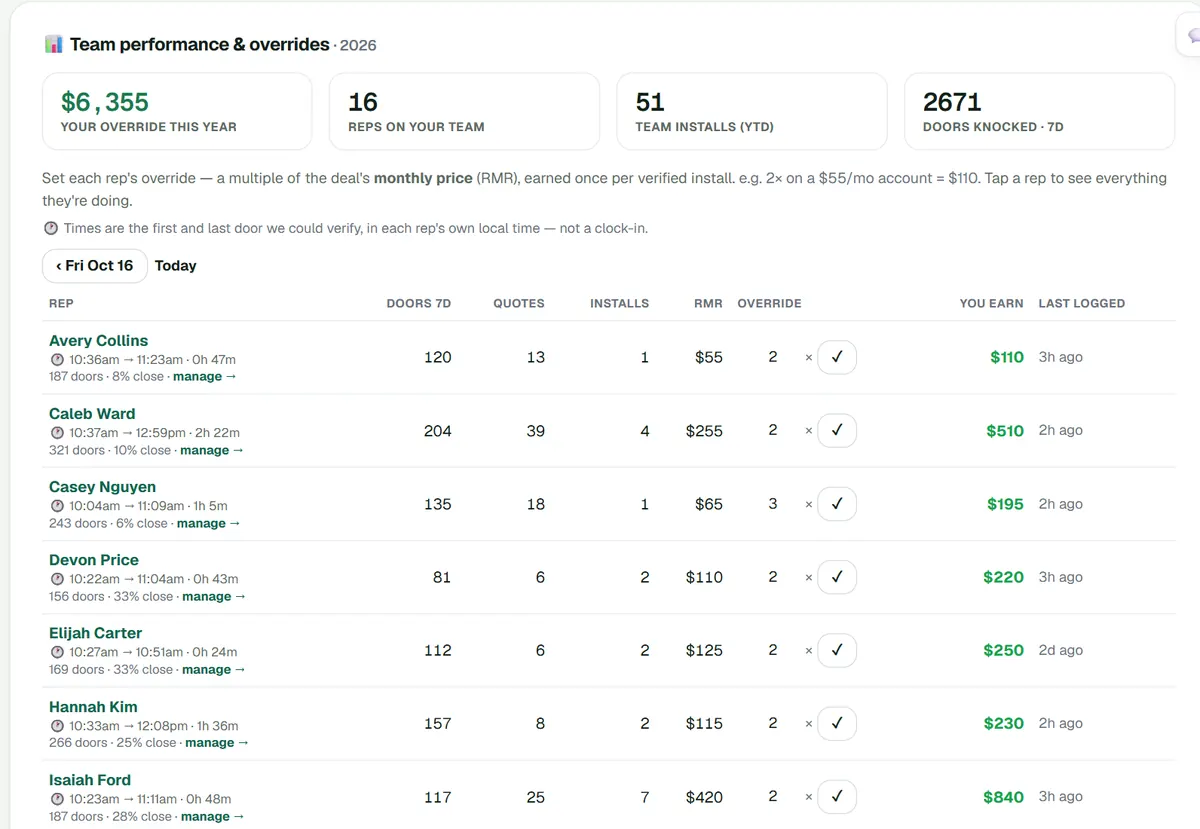The width and height of the screenshot is (1200, 829).
Task: Manage Hannah Kim's settings
Action: point(217,743)
